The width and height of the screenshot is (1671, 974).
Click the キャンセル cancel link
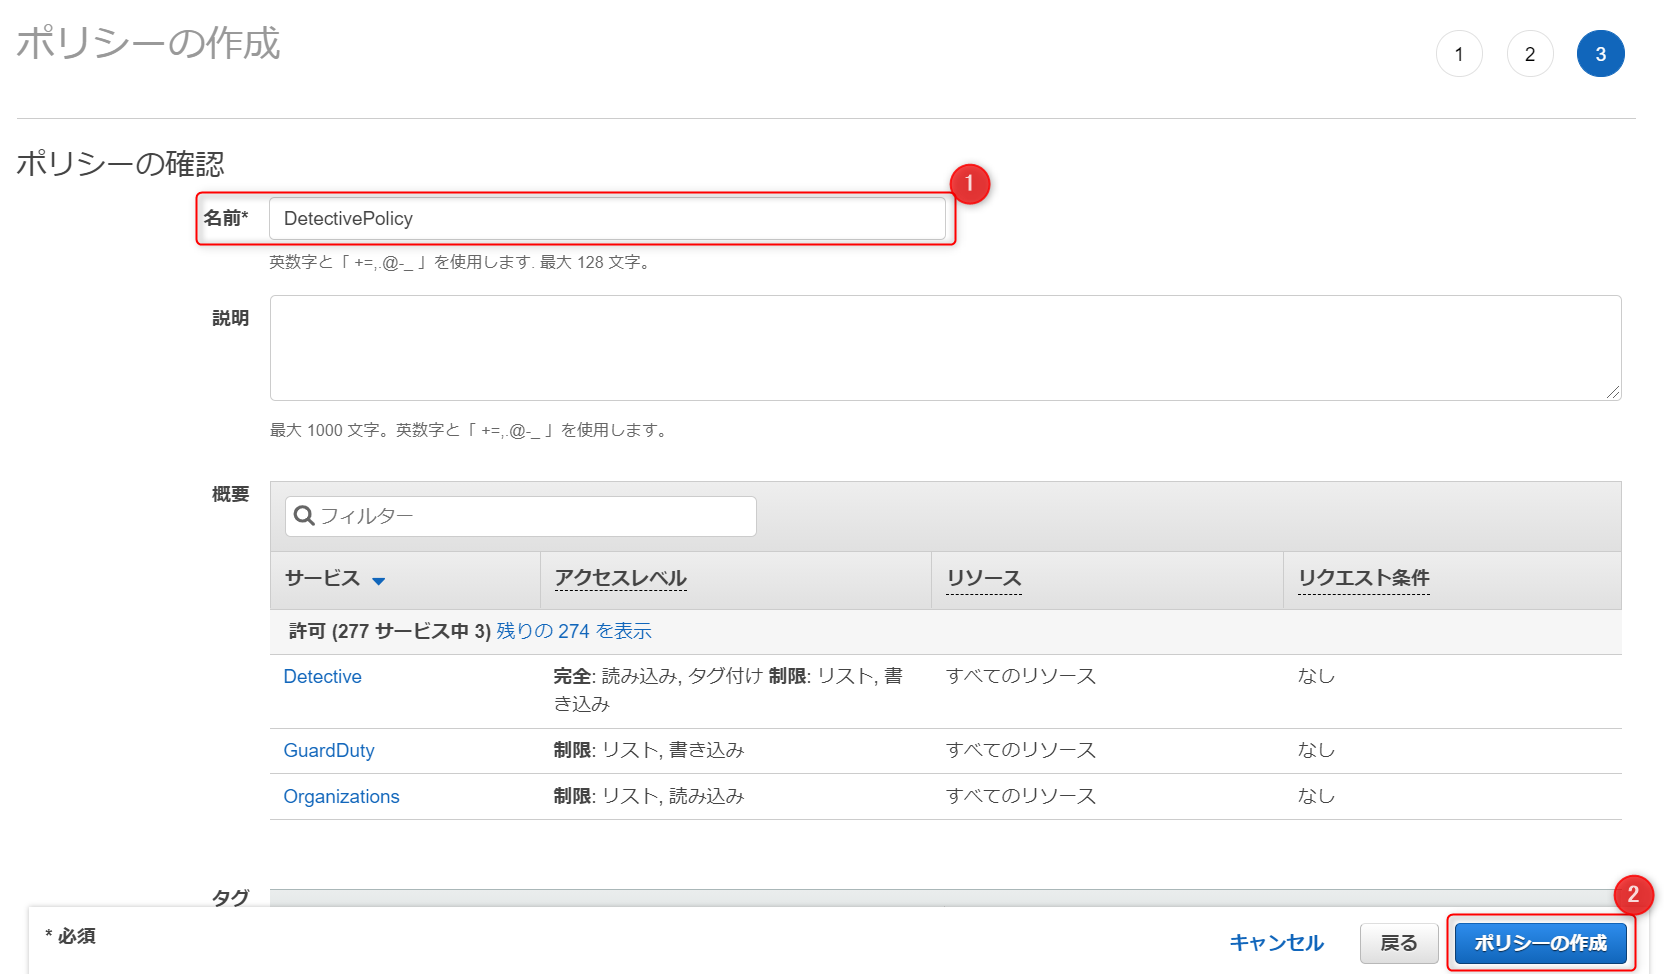tap(1276, 943)
